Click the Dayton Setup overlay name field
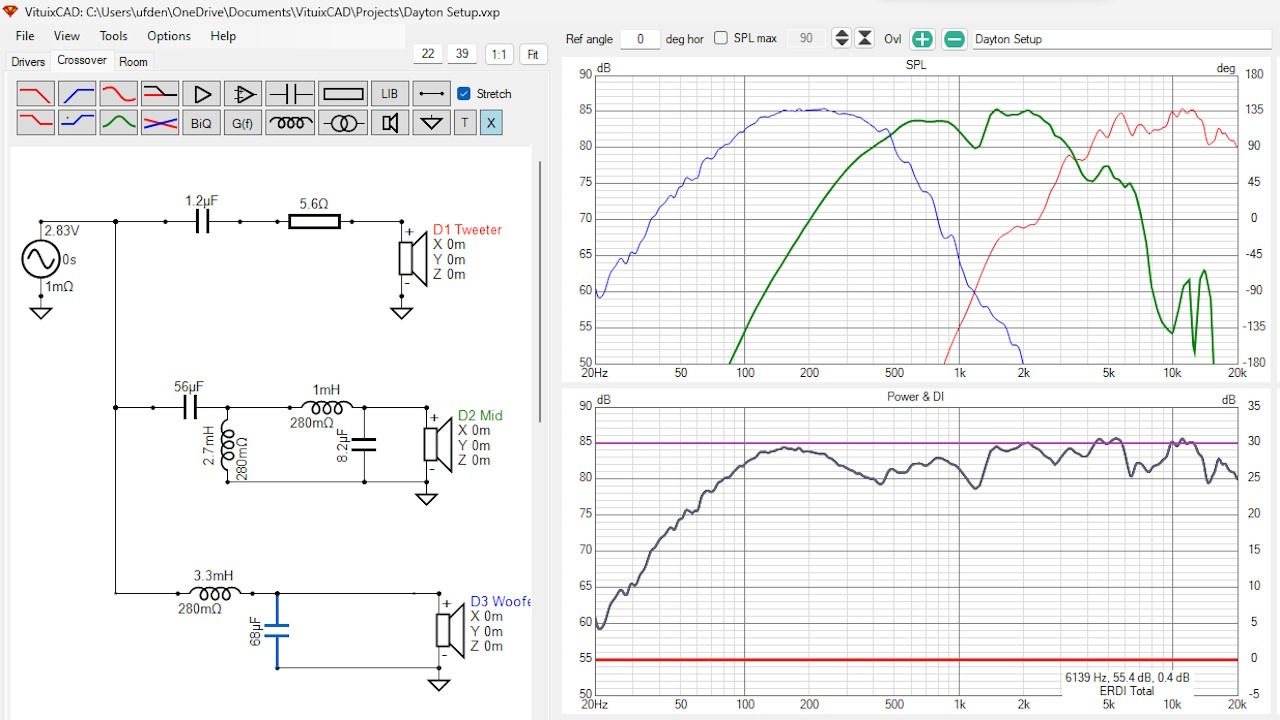1280x720 pixels. pyautogui.click(x=1121, y=39)
